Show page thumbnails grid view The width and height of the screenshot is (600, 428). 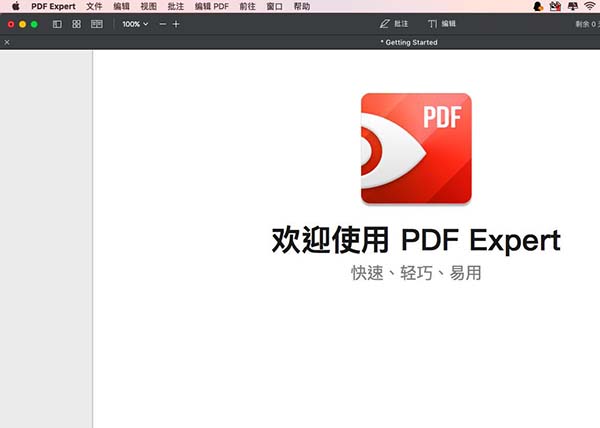[x=77, y=24]
